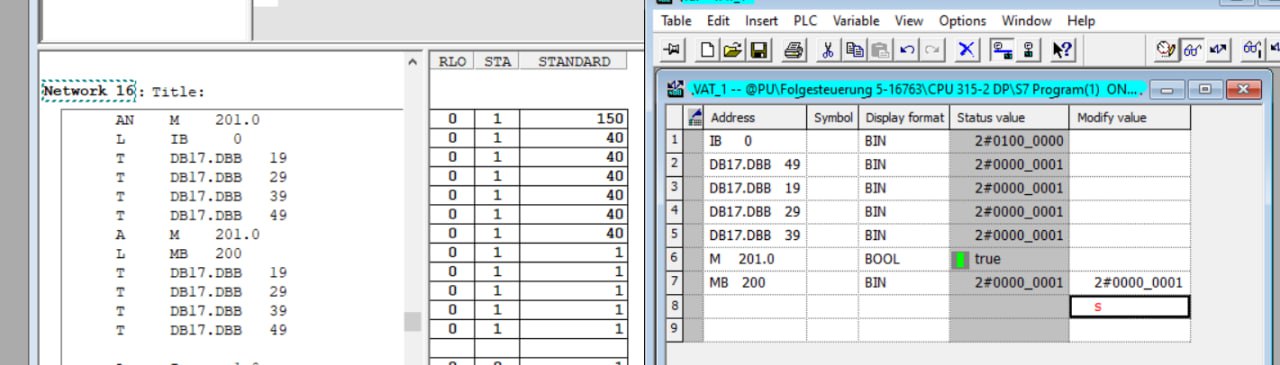The width and height of the screenshot is (1280, 365).
Task: Click the blue X delete icon
Action: coord(967,49)
